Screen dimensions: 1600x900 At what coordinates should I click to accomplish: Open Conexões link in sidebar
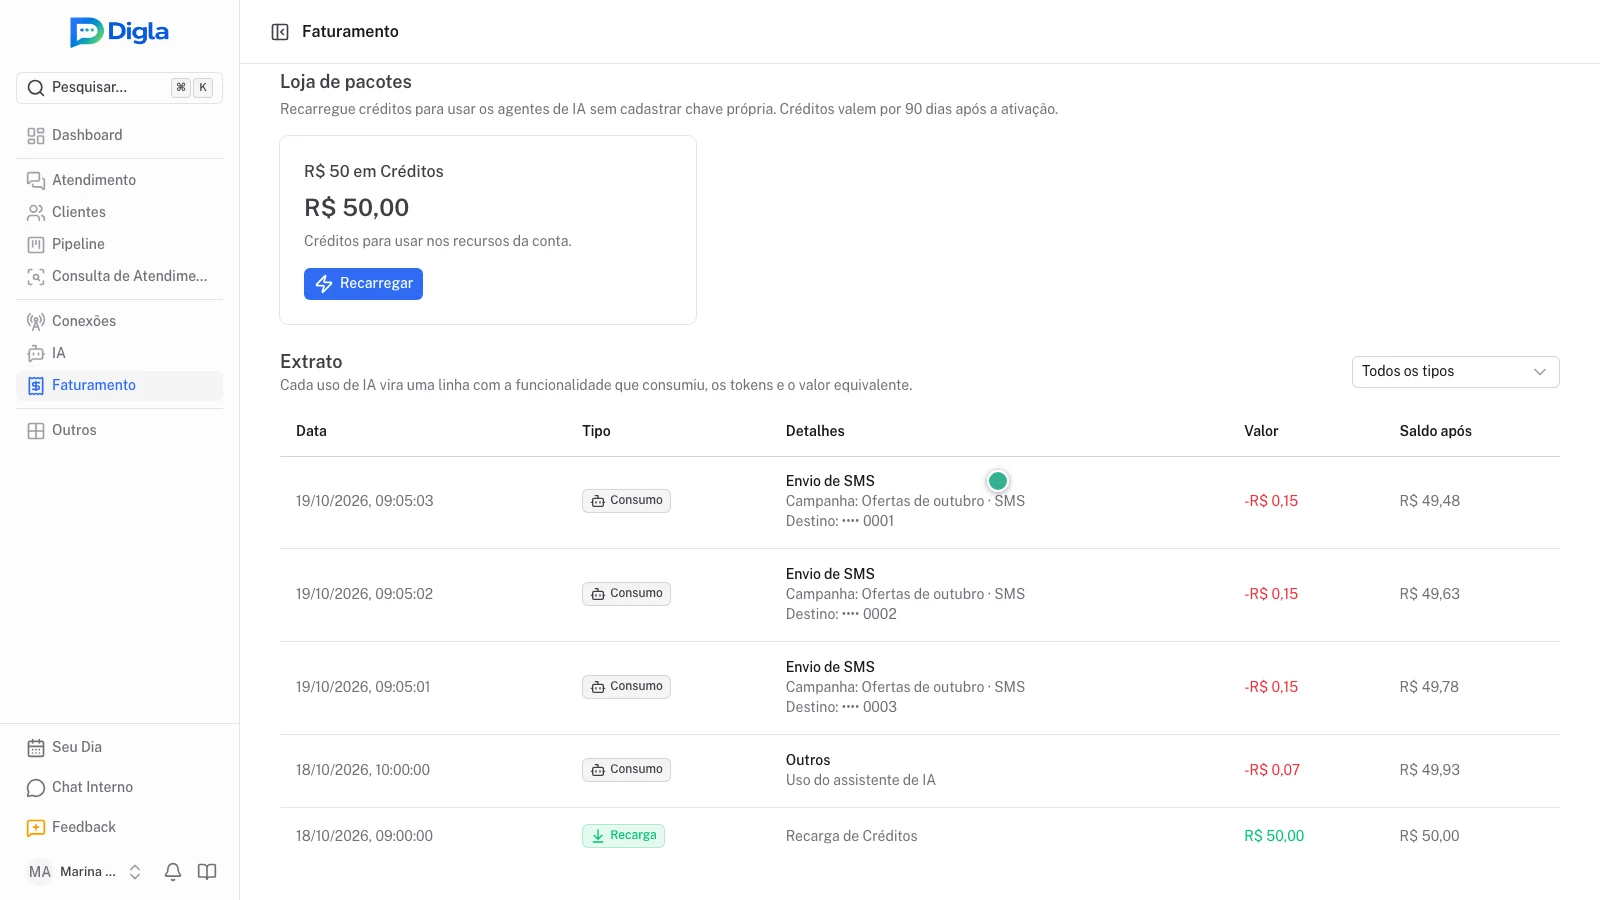click(x=119, y=321)
